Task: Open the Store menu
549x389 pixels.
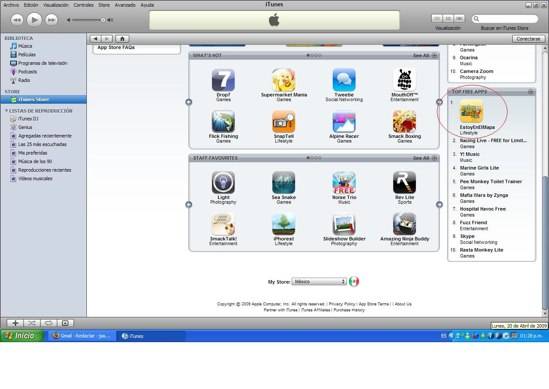Action: pyautogui.click(x=104, y=5)
